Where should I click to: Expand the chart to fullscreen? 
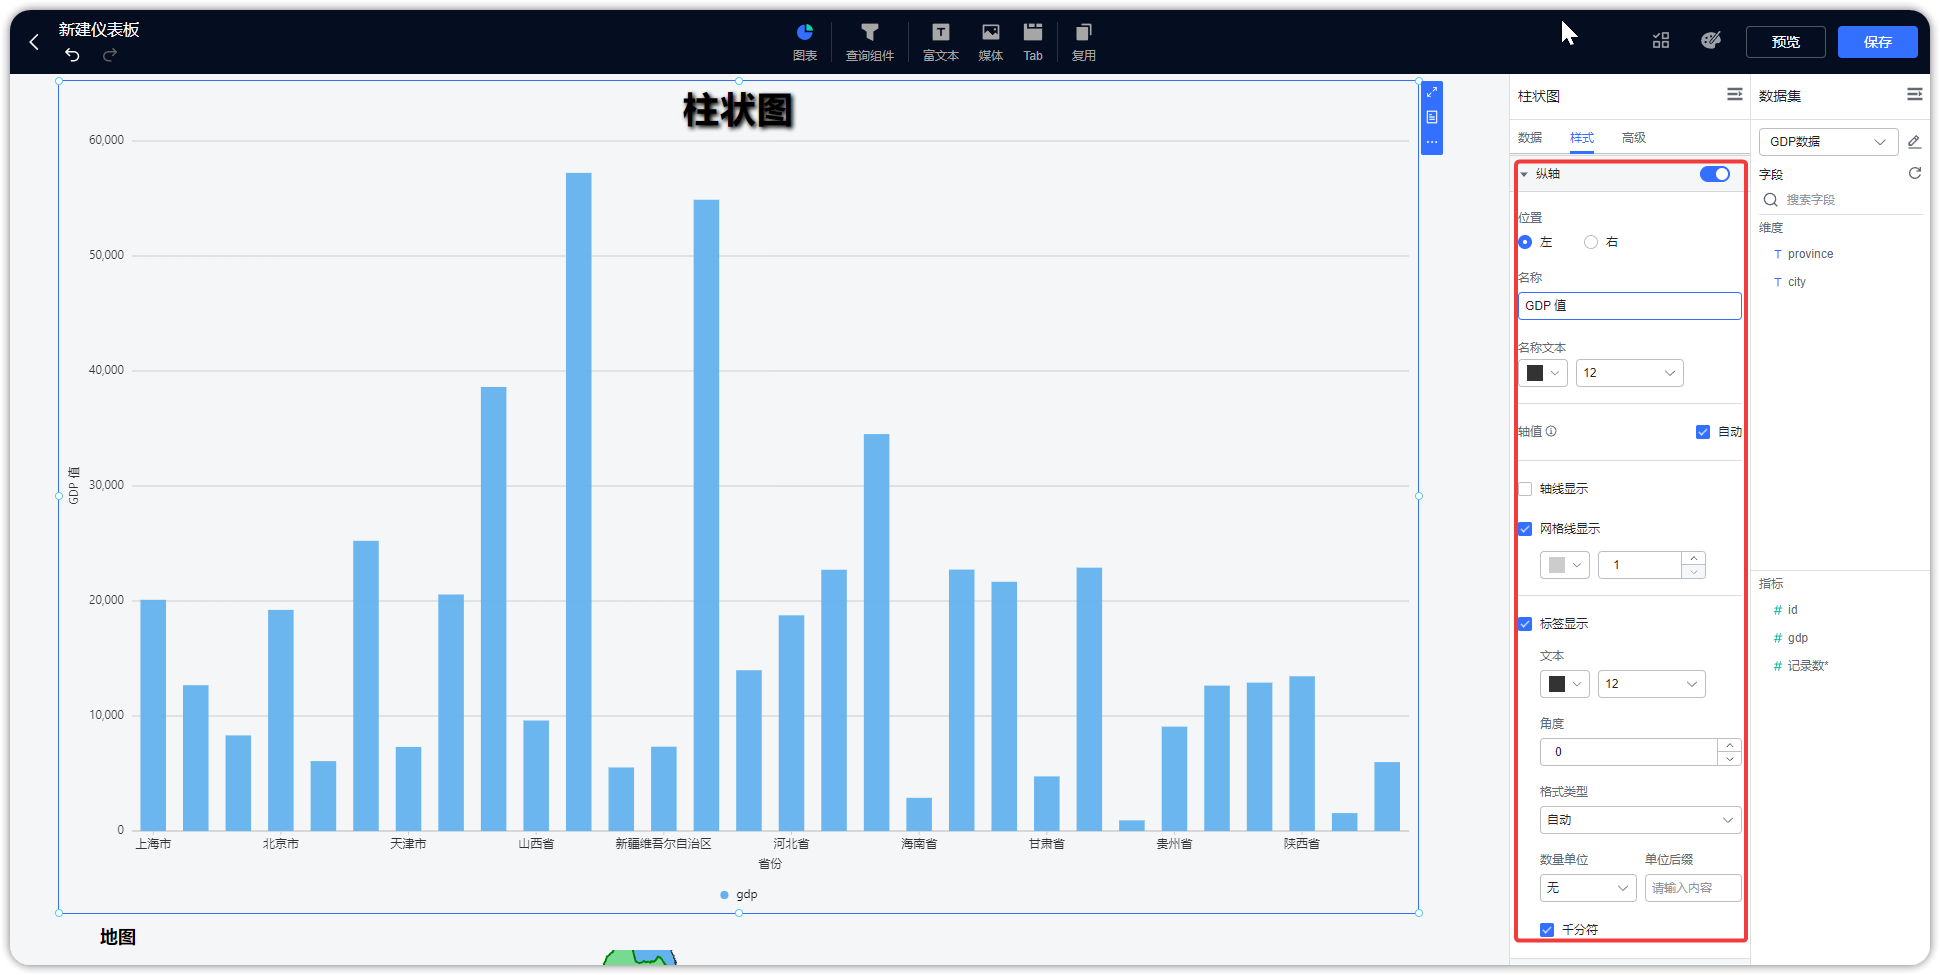tap(1432, 92)
